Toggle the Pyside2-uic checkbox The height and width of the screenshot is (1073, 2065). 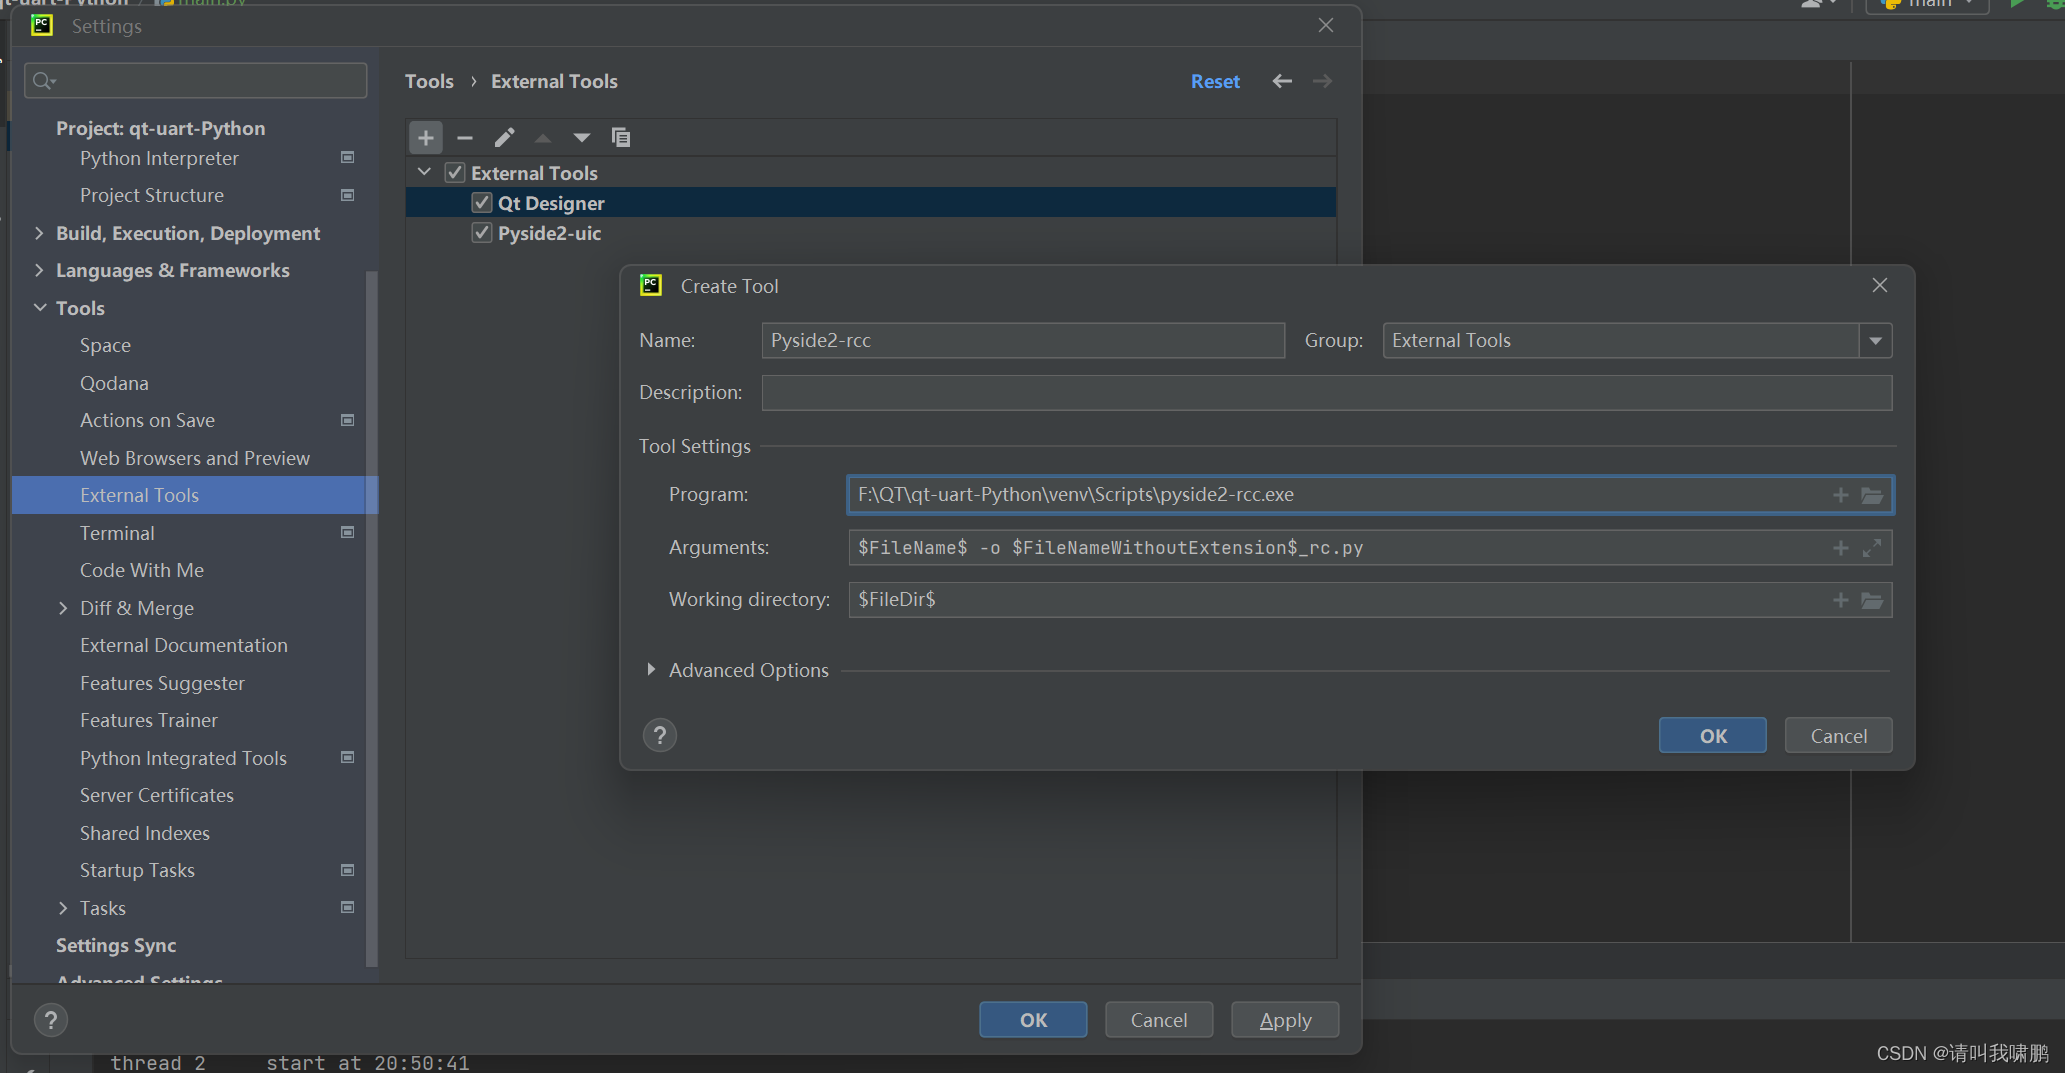pyautogui.click(x=482, y=233)
